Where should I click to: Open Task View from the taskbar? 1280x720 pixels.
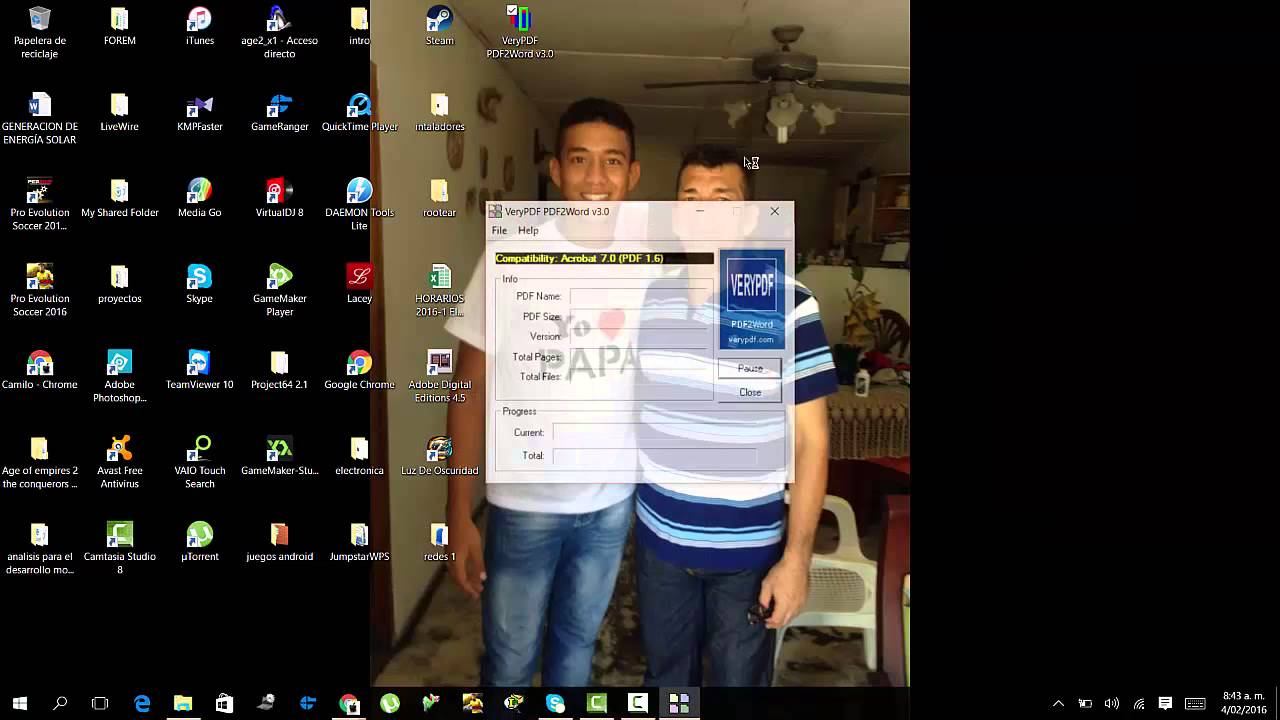tap(100, 703)
